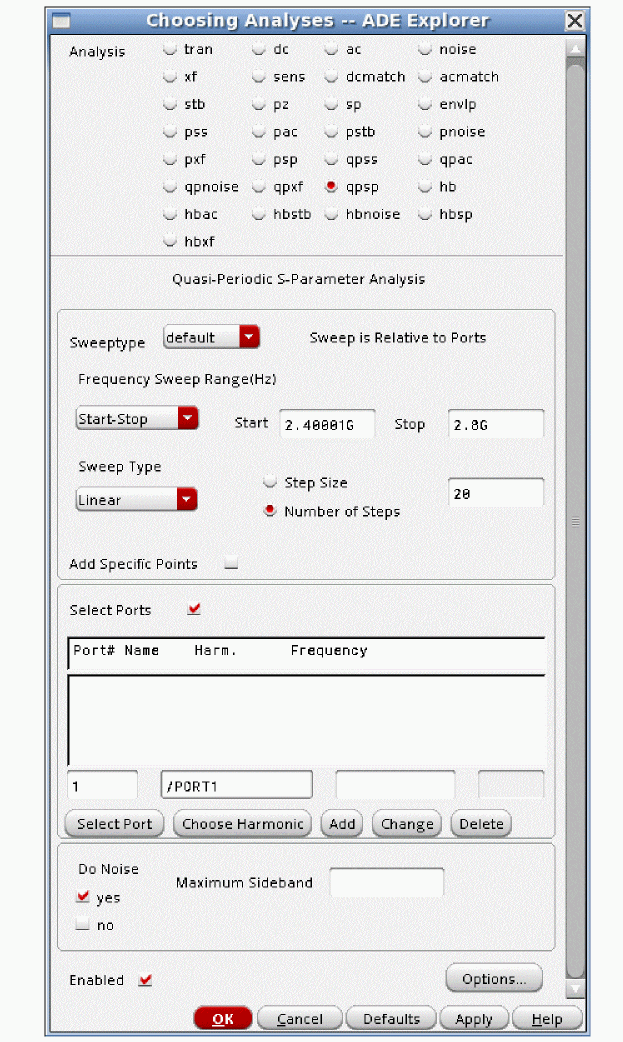Select the tran analysis radio button
623x1042 pixels.
pos(170,49)
